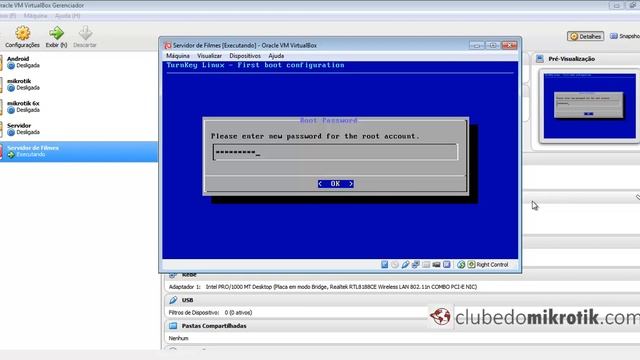Open USB section header in details
The width and height of the screenshot is (640, 360).
coord(187,300)
